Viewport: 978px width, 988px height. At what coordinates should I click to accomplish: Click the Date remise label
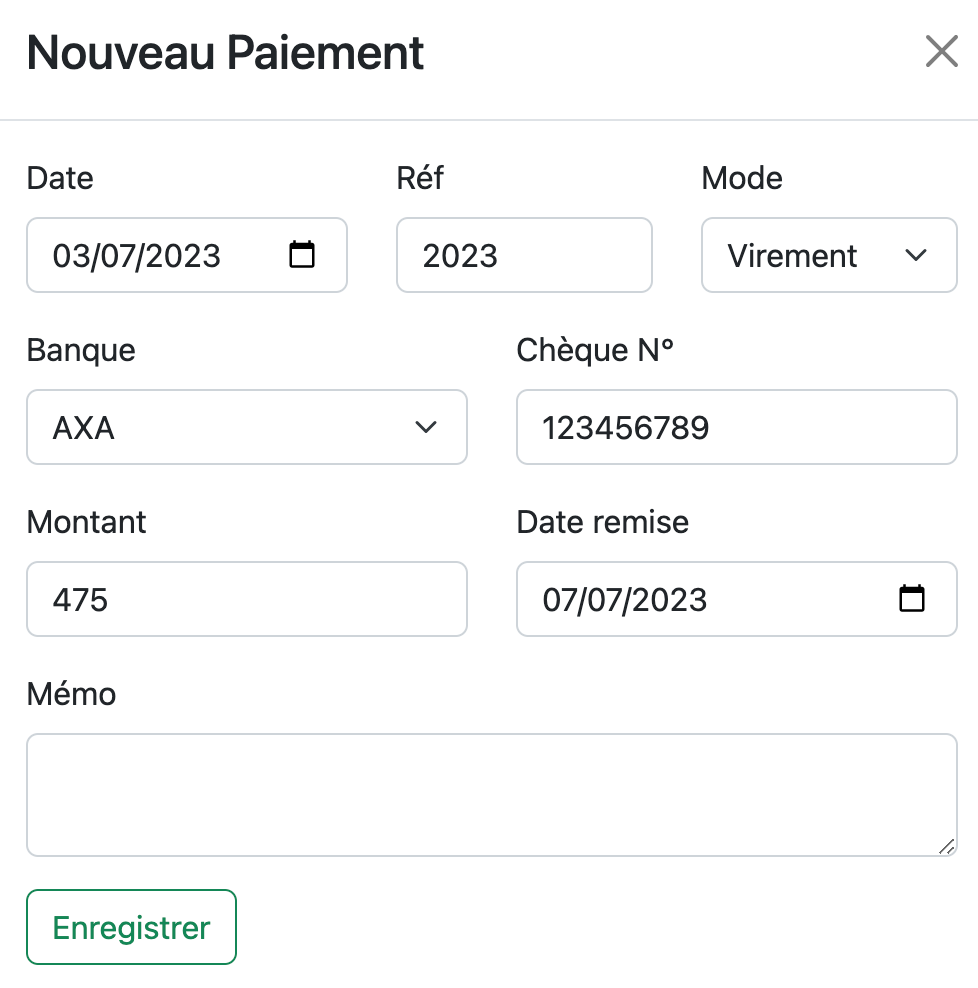coord(602,522)
